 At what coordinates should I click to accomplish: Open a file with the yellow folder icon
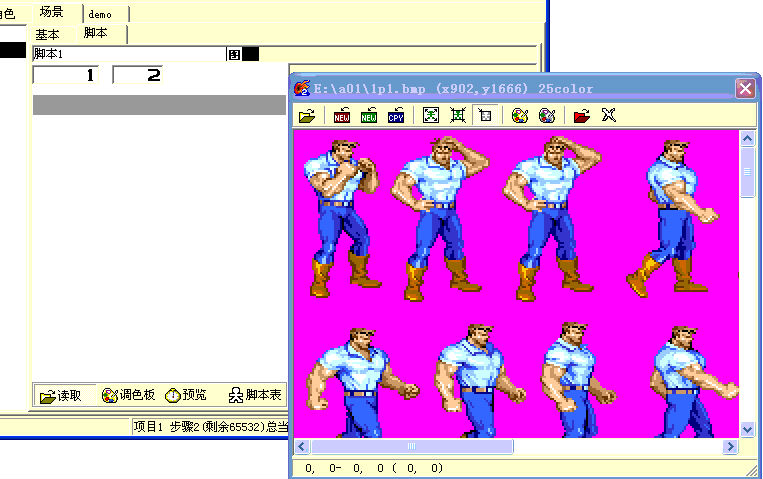coord(307,116)
